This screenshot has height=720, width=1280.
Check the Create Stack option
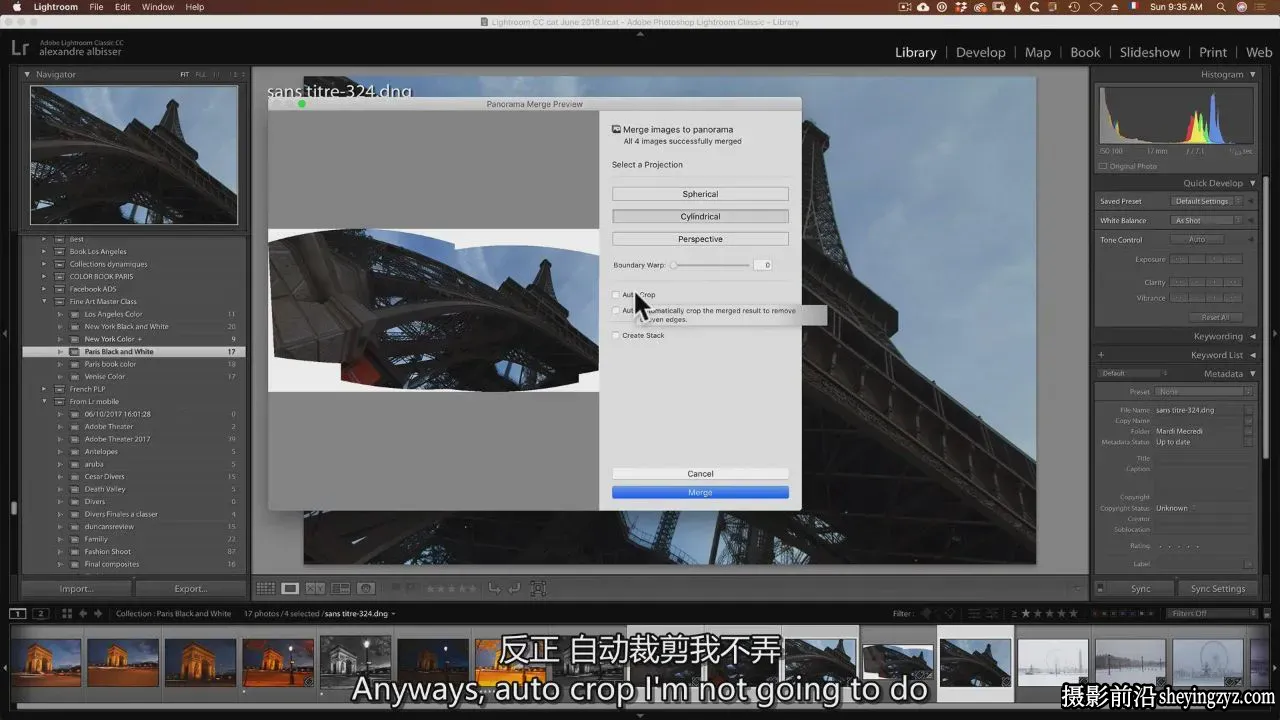(616, 335)
